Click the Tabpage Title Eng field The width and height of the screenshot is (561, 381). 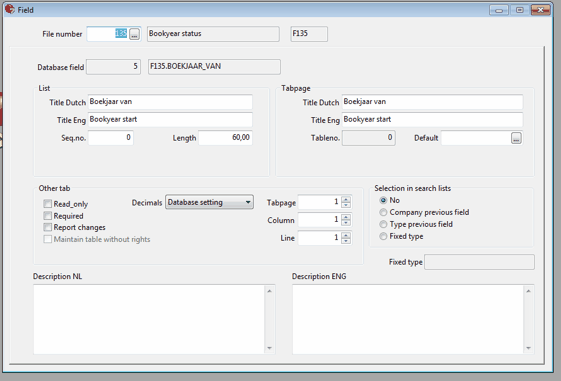pyautogui.click(x=432, y=120)
